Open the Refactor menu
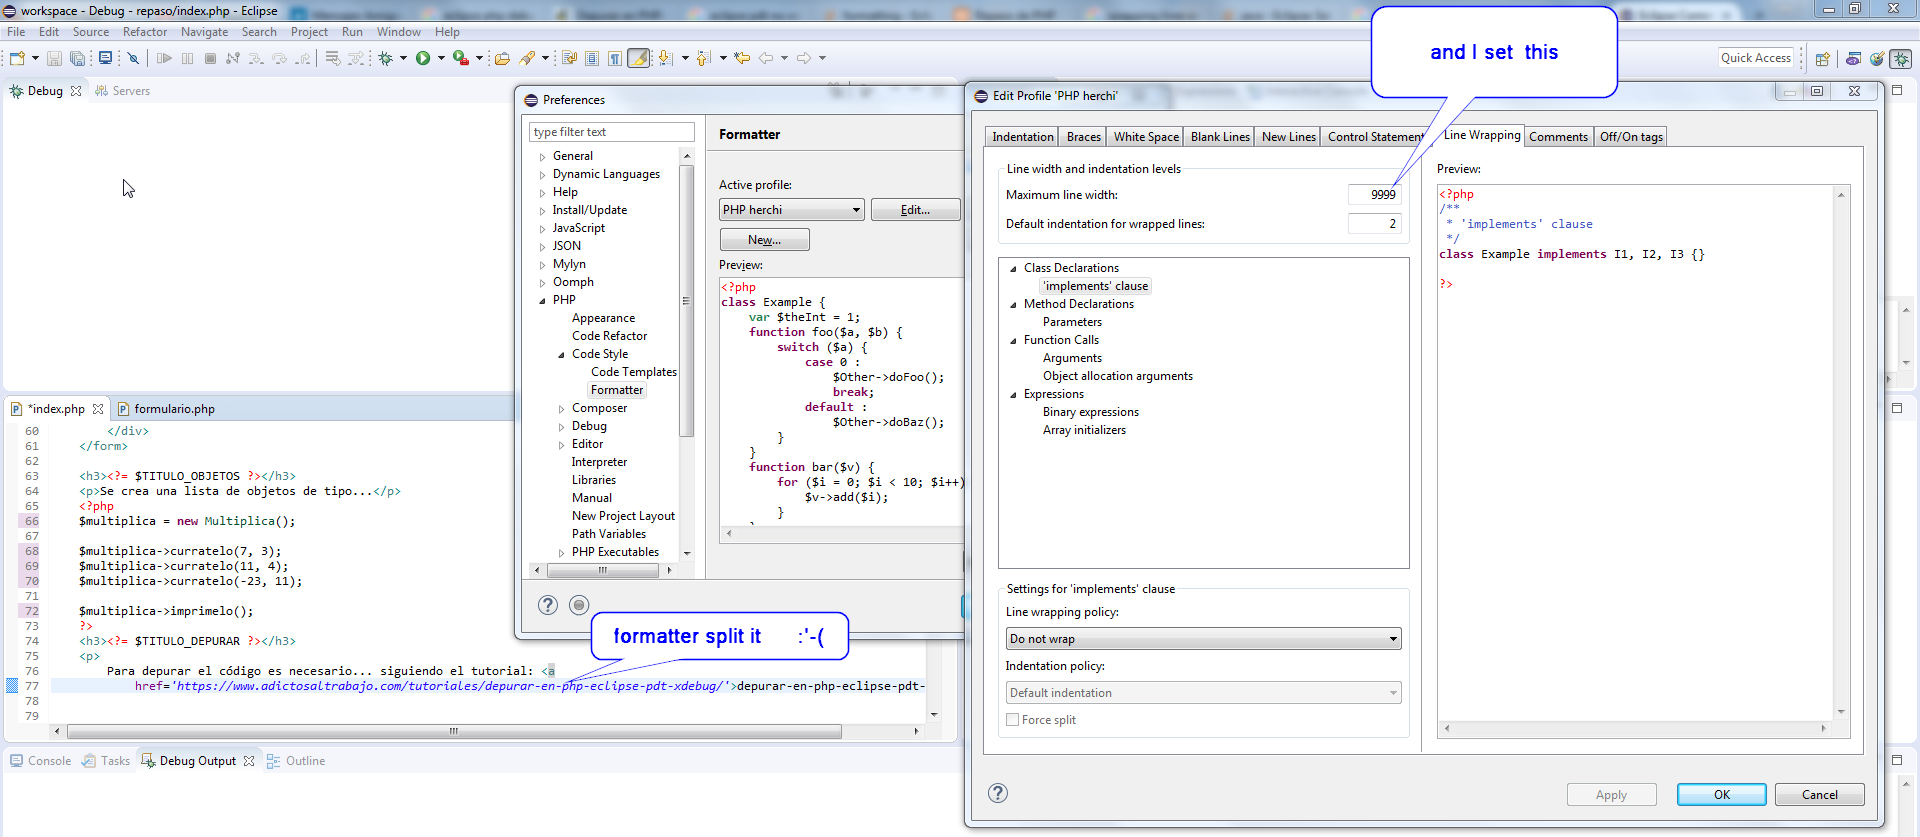Viewport: 1920px width, 837px height. [x=145, y=32]
